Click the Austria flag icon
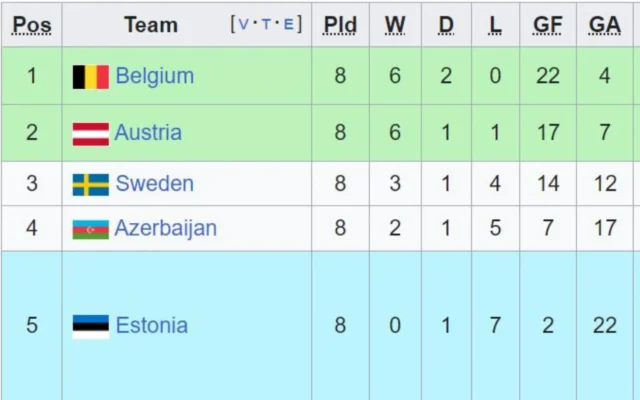The height and width of the screenshot is (400, 640). click(90, 133)
